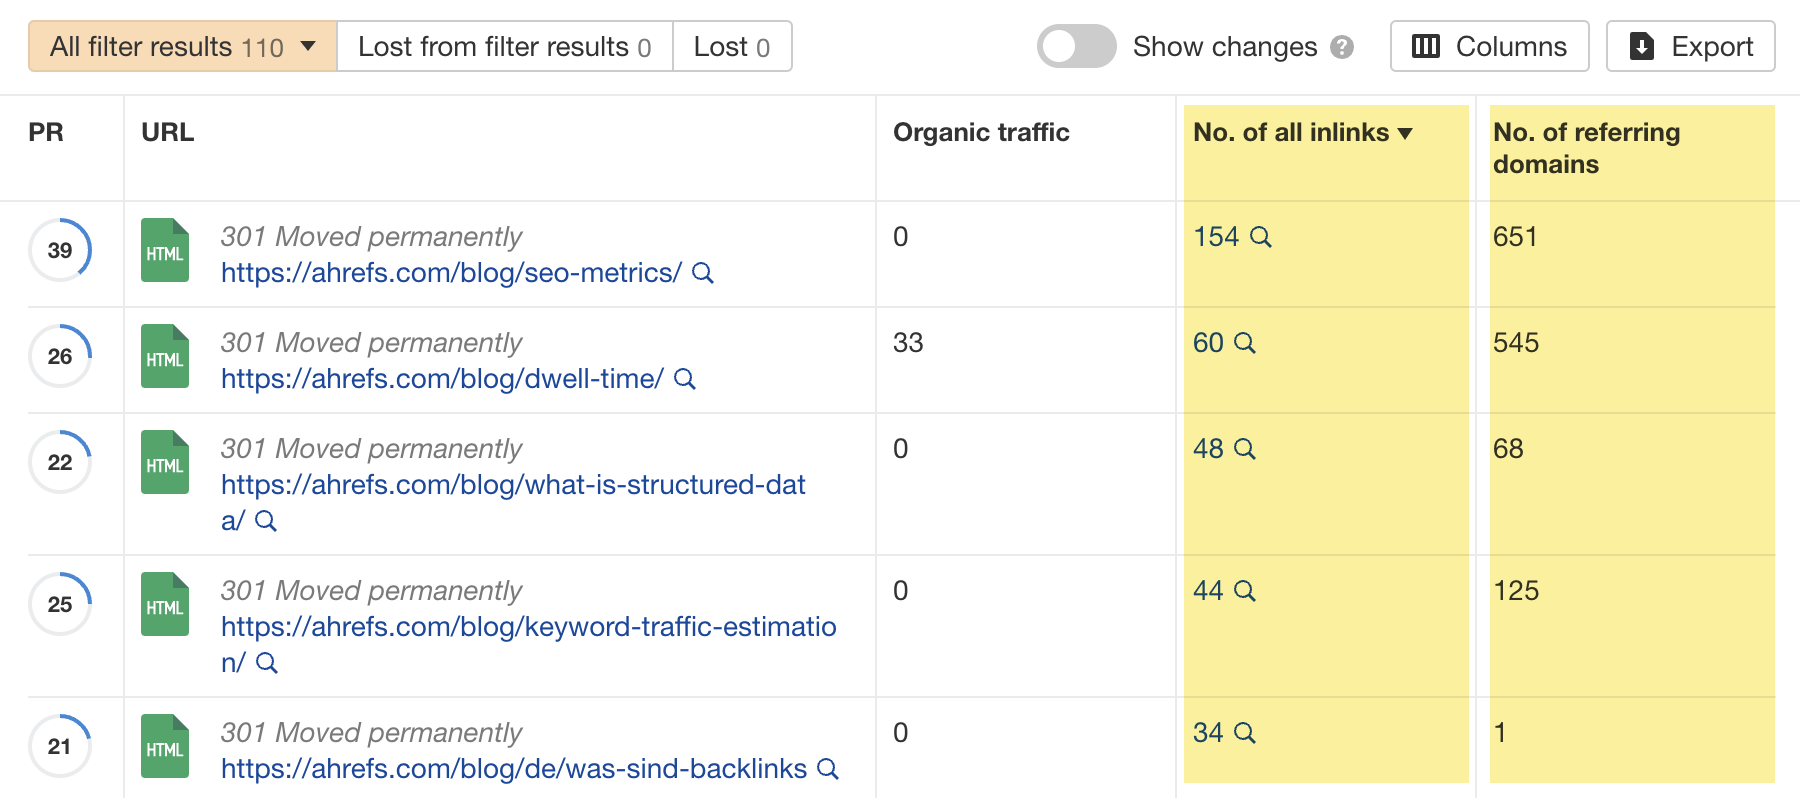Click the magnifier next to keyword-traffic-estimation URL

pyautogui.click(x=266, y=662)
